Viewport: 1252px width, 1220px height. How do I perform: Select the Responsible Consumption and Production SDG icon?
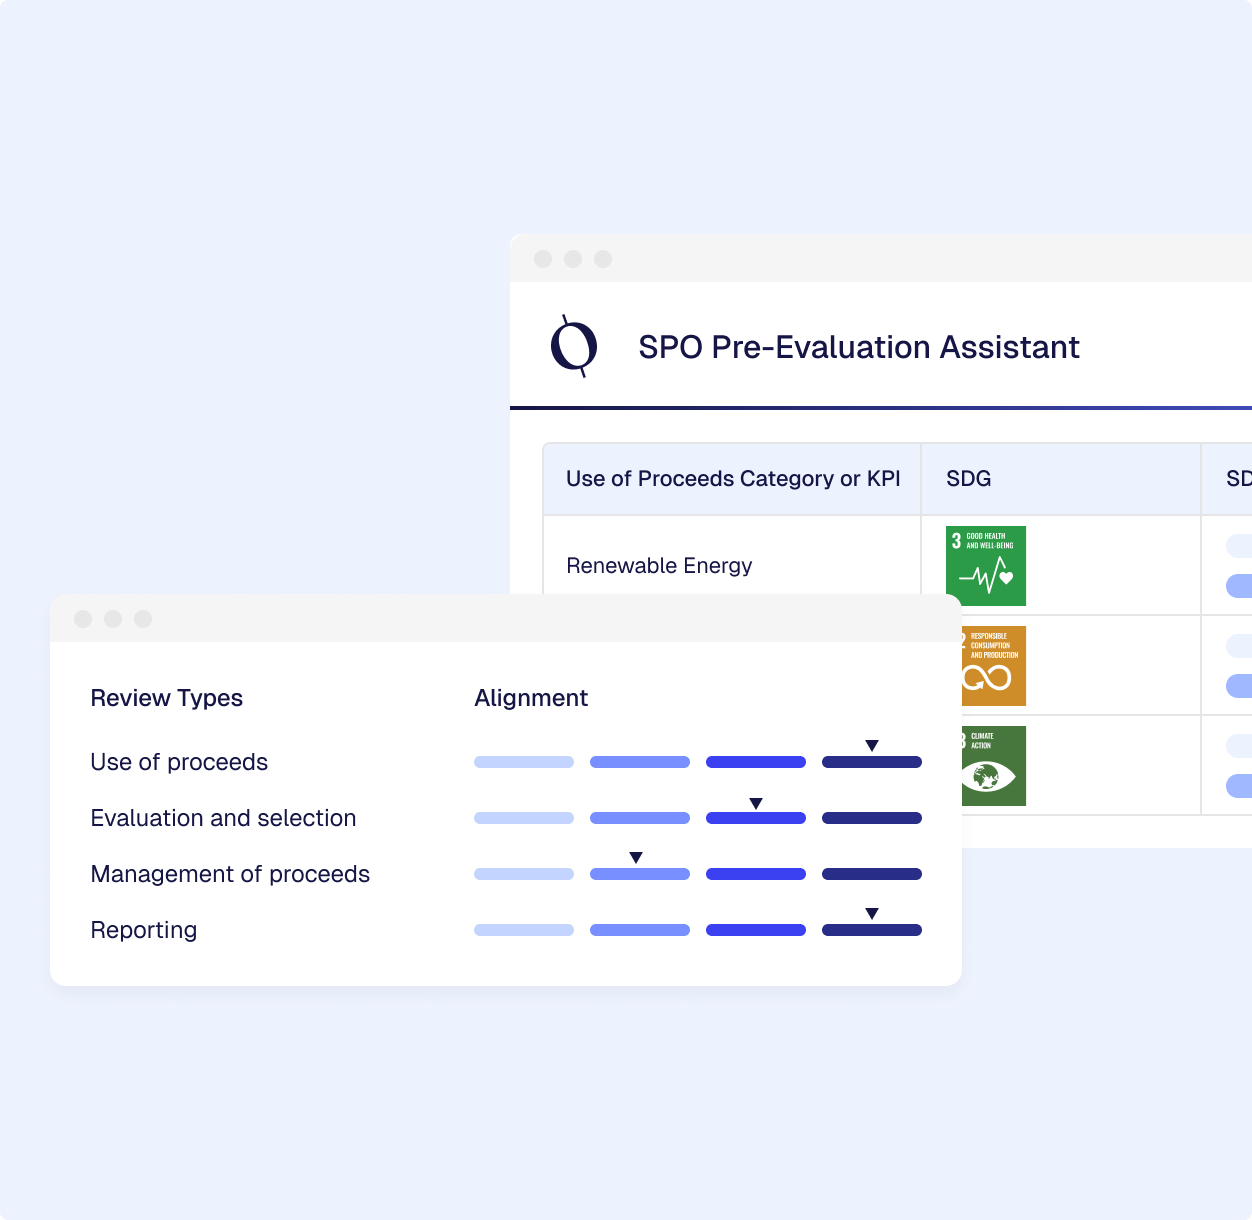tap(993, 665)
